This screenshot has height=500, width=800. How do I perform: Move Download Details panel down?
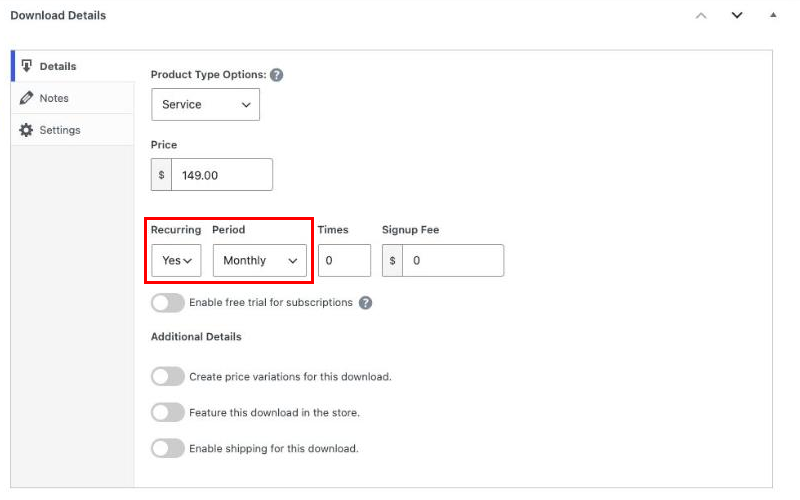[x=737, y=15]
